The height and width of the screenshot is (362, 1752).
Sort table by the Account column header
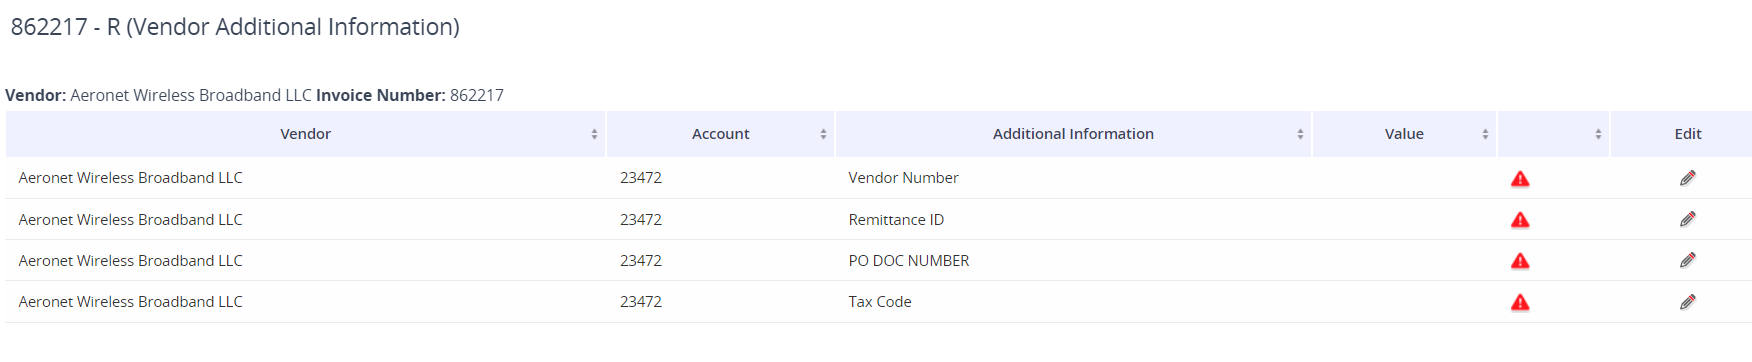click(720, 134)
